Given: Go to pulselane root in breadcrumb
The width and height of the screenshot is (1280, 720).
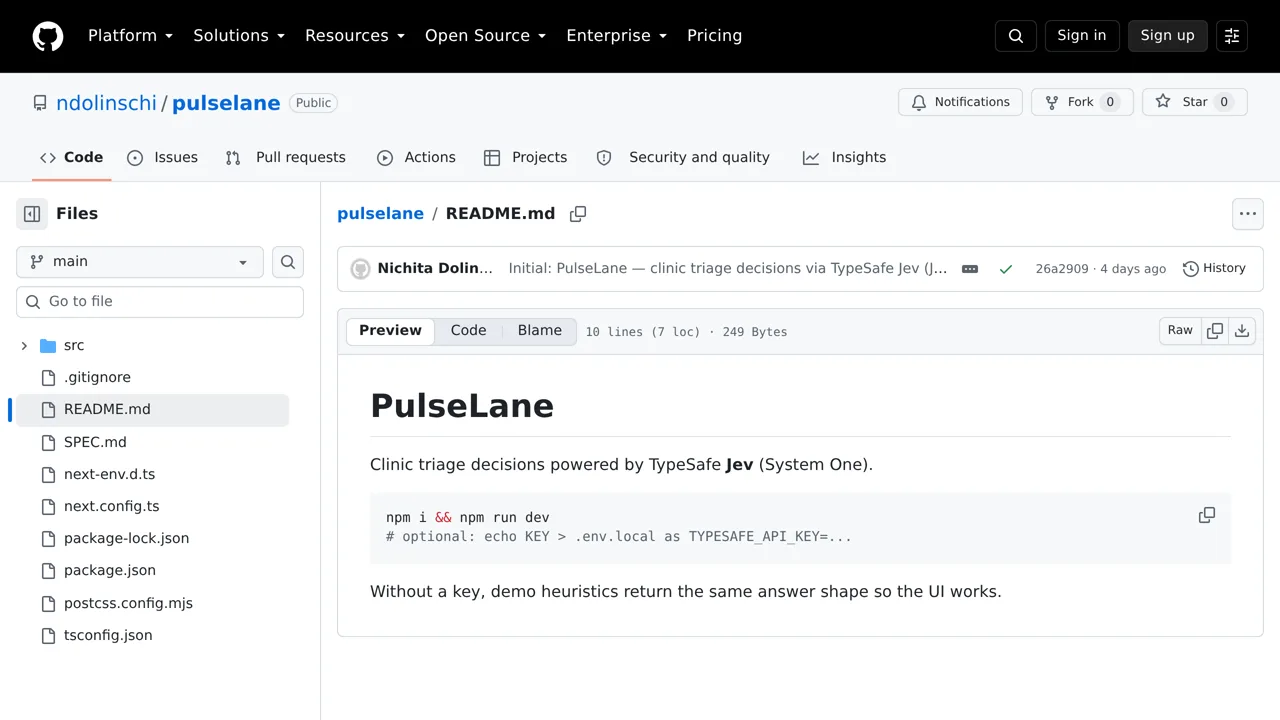Looking at the screenshot, I should point(380,214).
